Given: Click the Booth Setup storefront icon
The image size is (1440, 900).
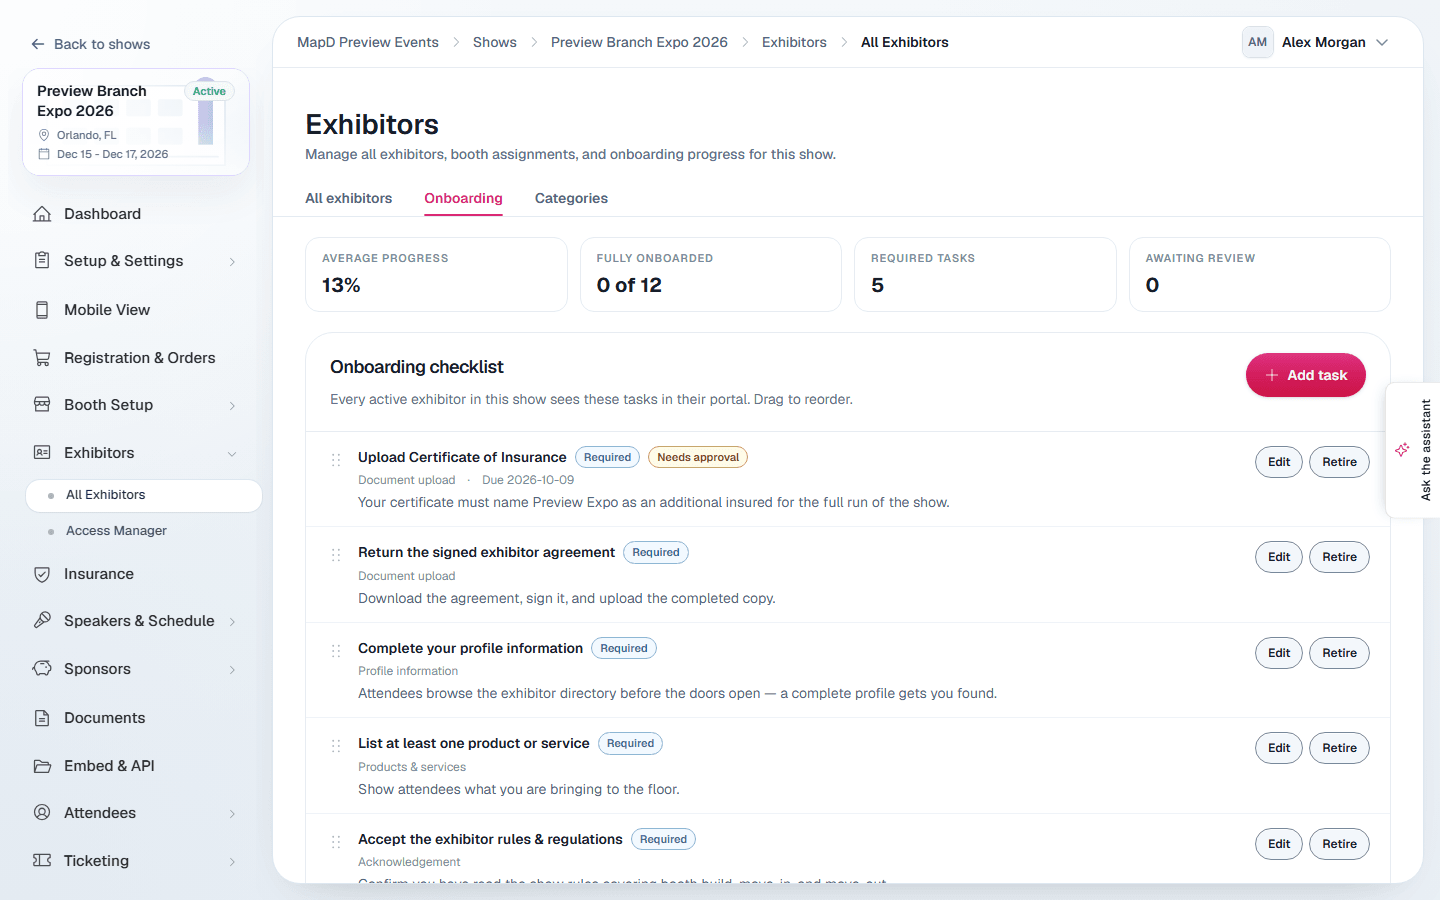Looking at the screenshot, I should [x=42, y=405].
